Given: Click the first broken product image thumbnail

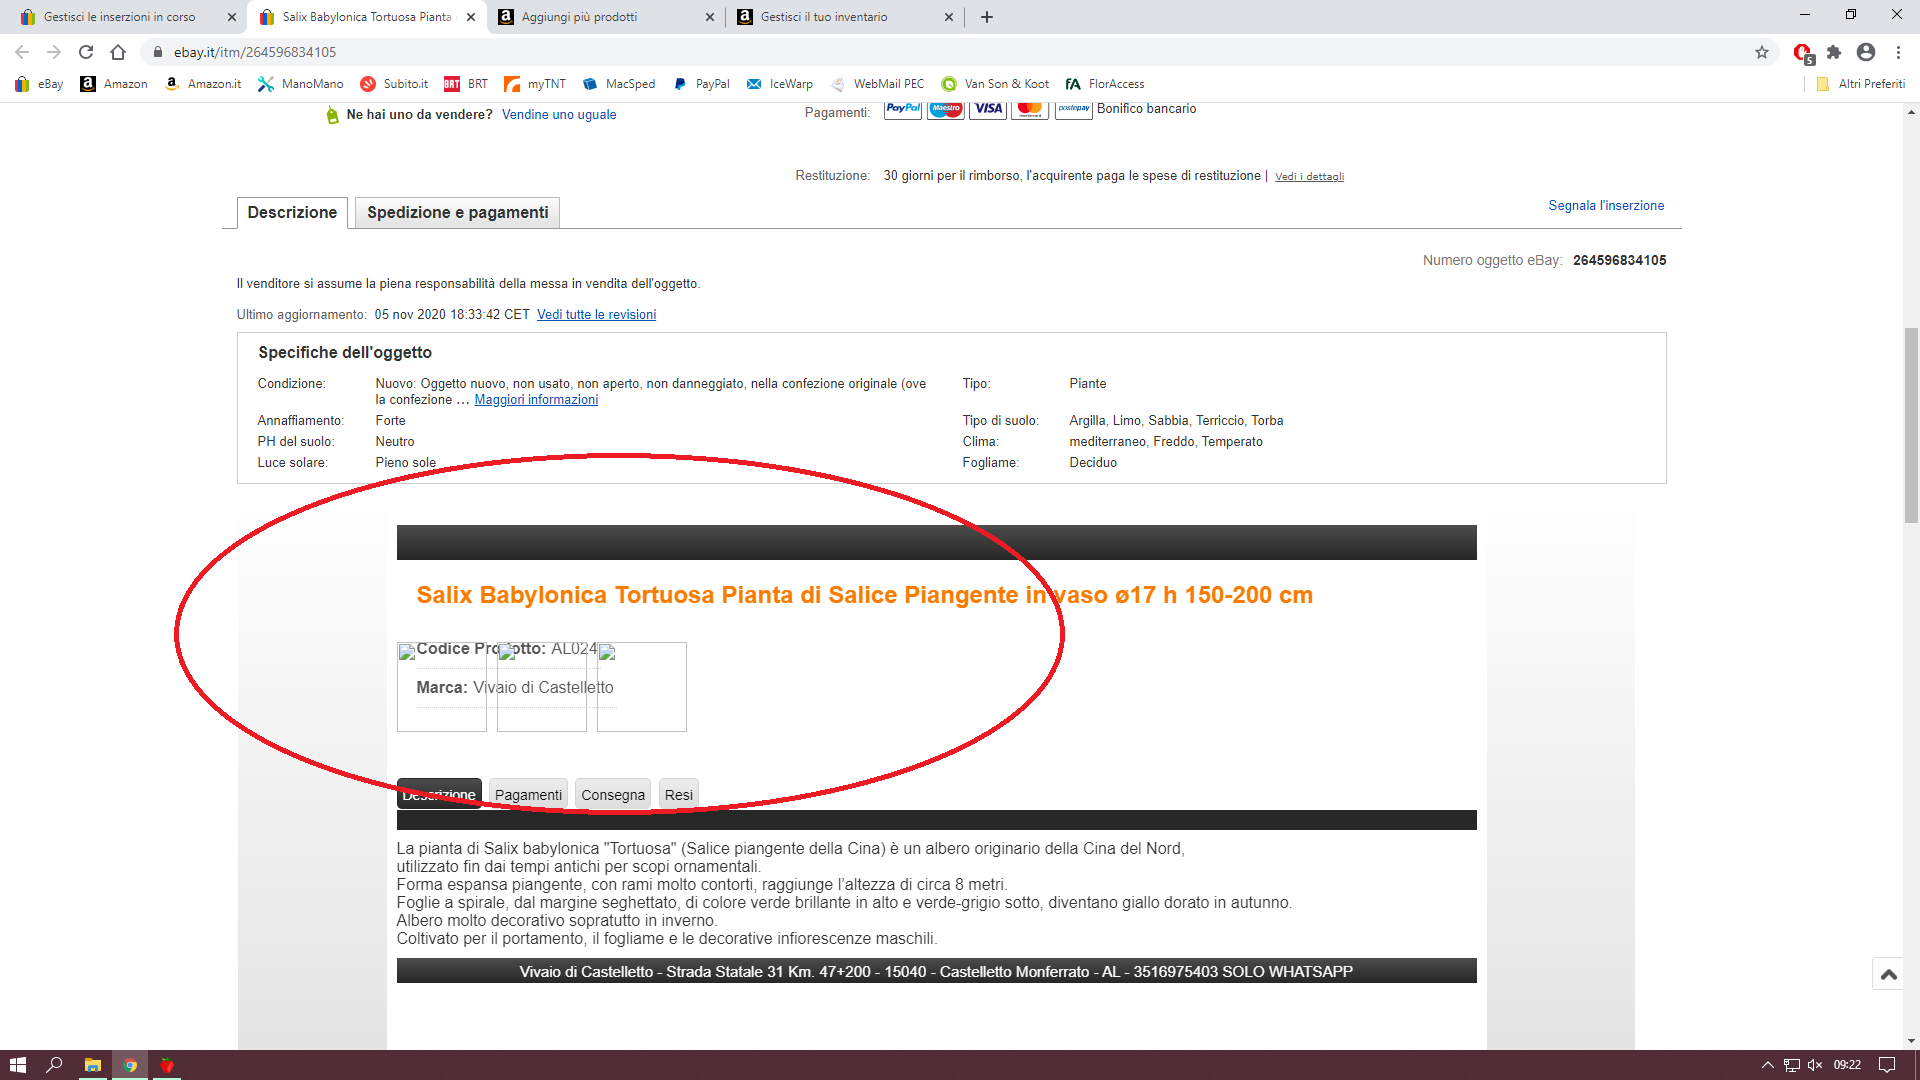Looking at the screenshot, I should (441, 687).
